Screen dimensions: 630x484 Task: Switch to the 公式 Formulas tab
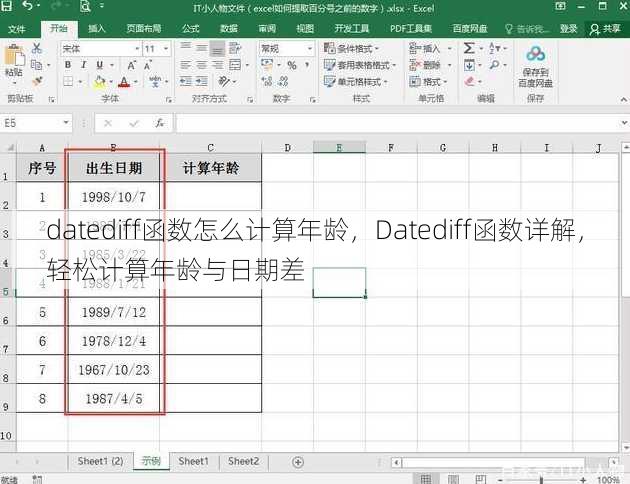tap(190, 29)
